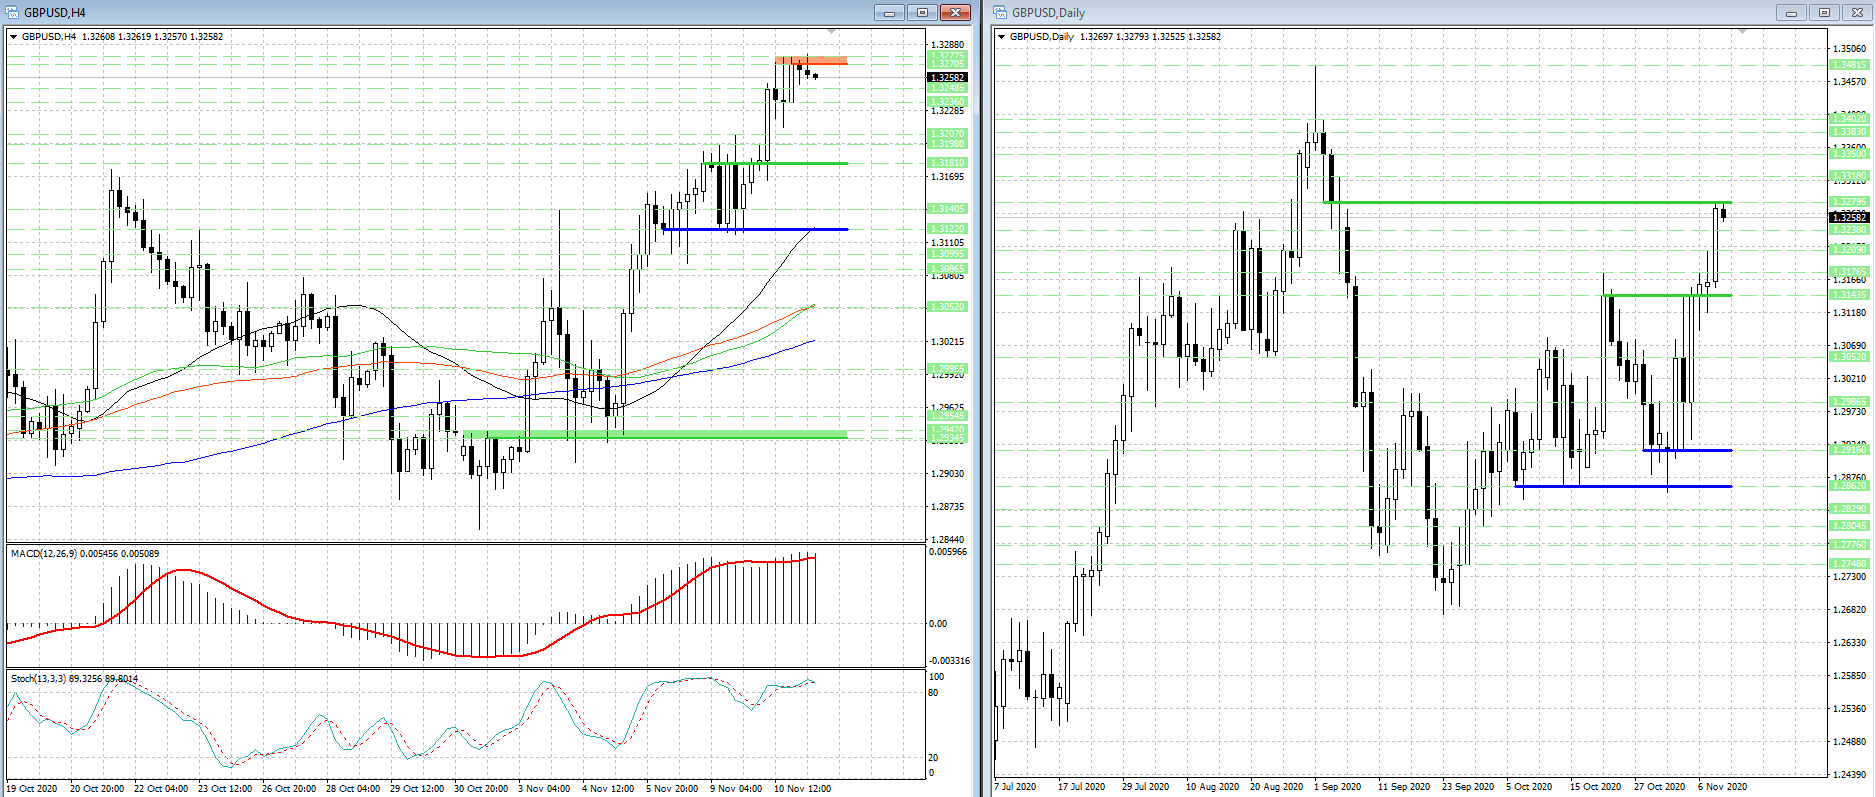Screen dimensions: 1876x797
Task: Click the GBPUSD,H4 chart window icon
Action: tap(13, 13)
